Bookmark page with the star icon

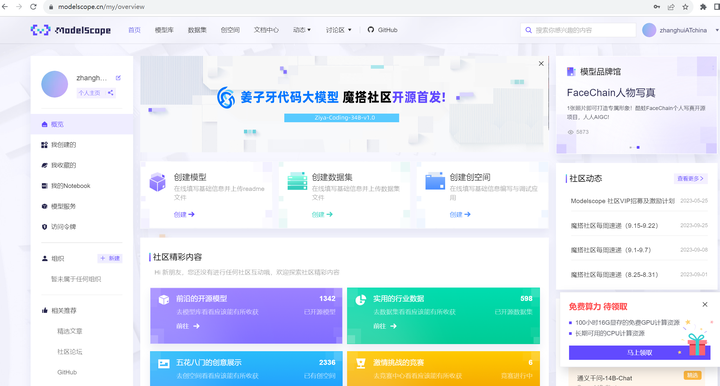pyautogui.click(x=685, y=6)
